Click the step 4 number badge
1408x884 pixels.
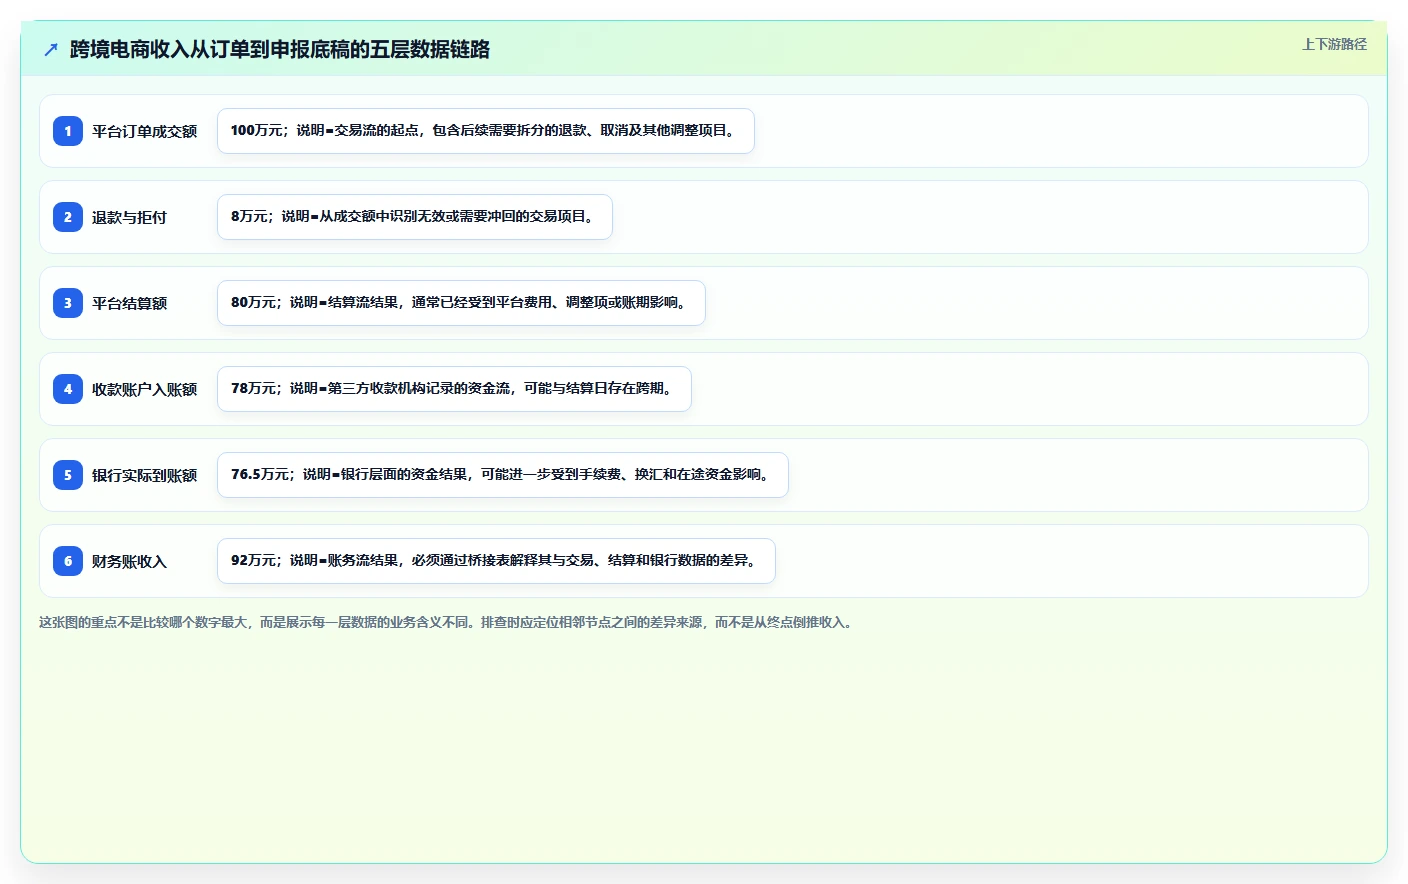tap(68, 389)
